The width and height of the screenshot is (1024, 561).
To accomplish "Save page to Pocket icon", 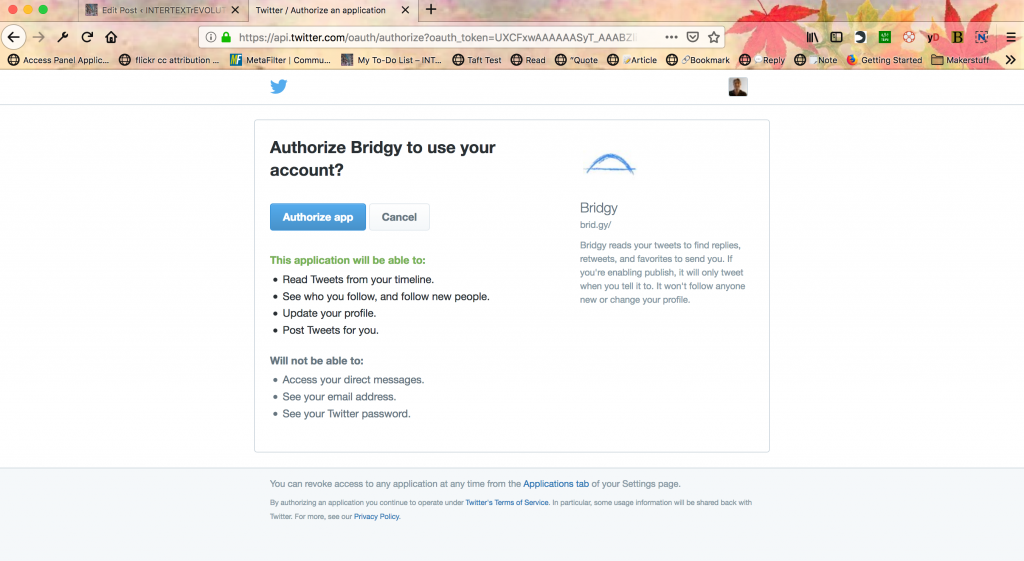I will (693, 37).
